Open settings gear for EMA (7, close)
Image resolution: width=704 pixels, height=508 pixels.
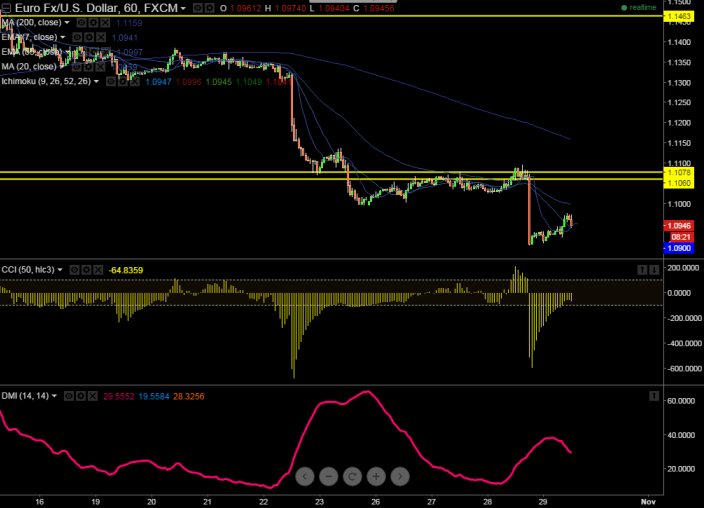point(89,37)
